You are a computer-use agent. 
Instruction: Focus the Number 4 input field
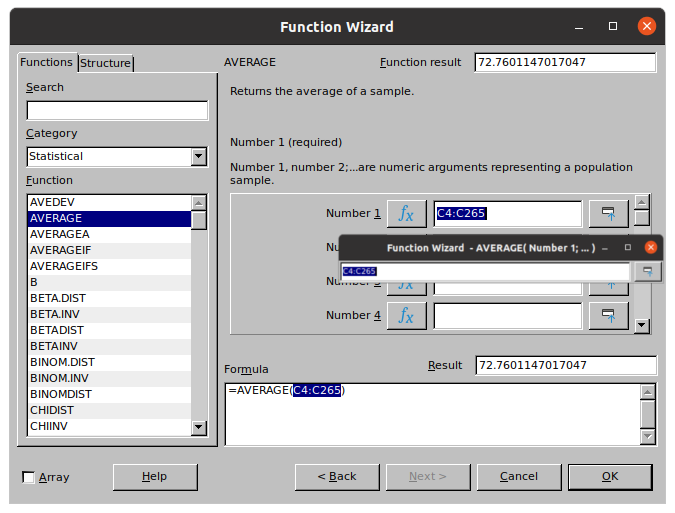coord(508,315)
